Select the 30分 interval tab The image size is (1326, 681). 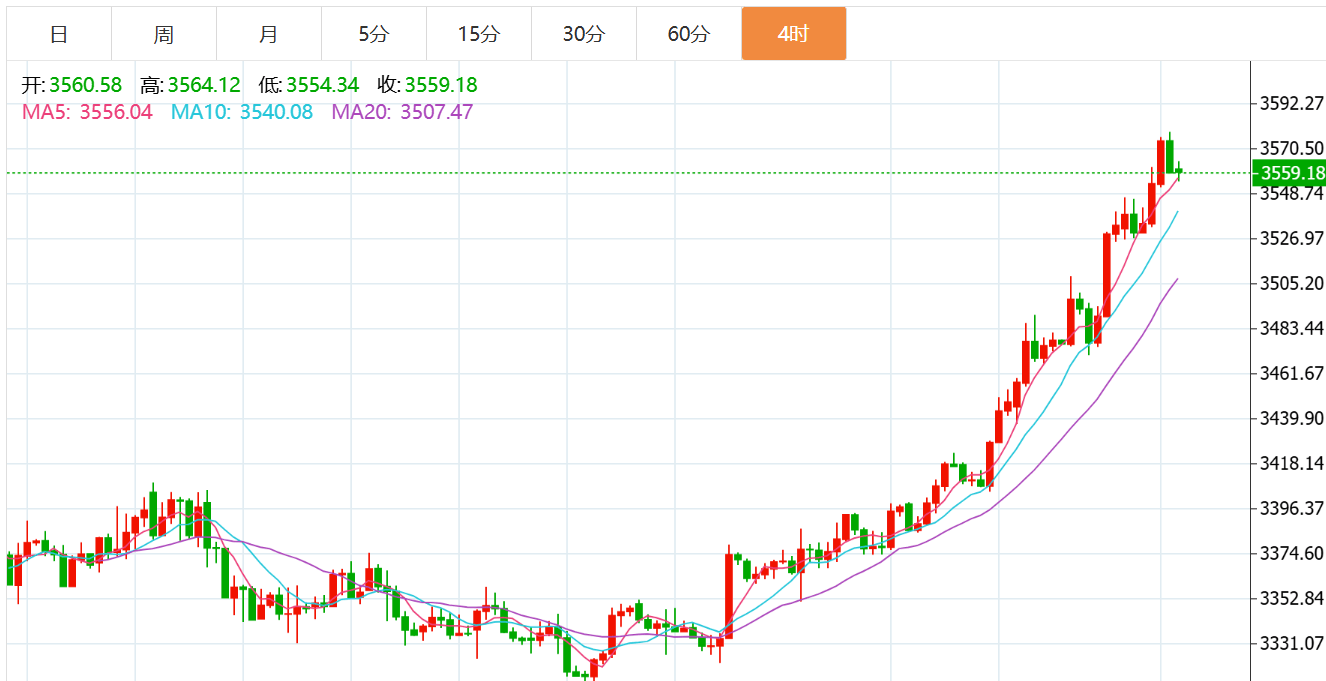tap(583, 34)
